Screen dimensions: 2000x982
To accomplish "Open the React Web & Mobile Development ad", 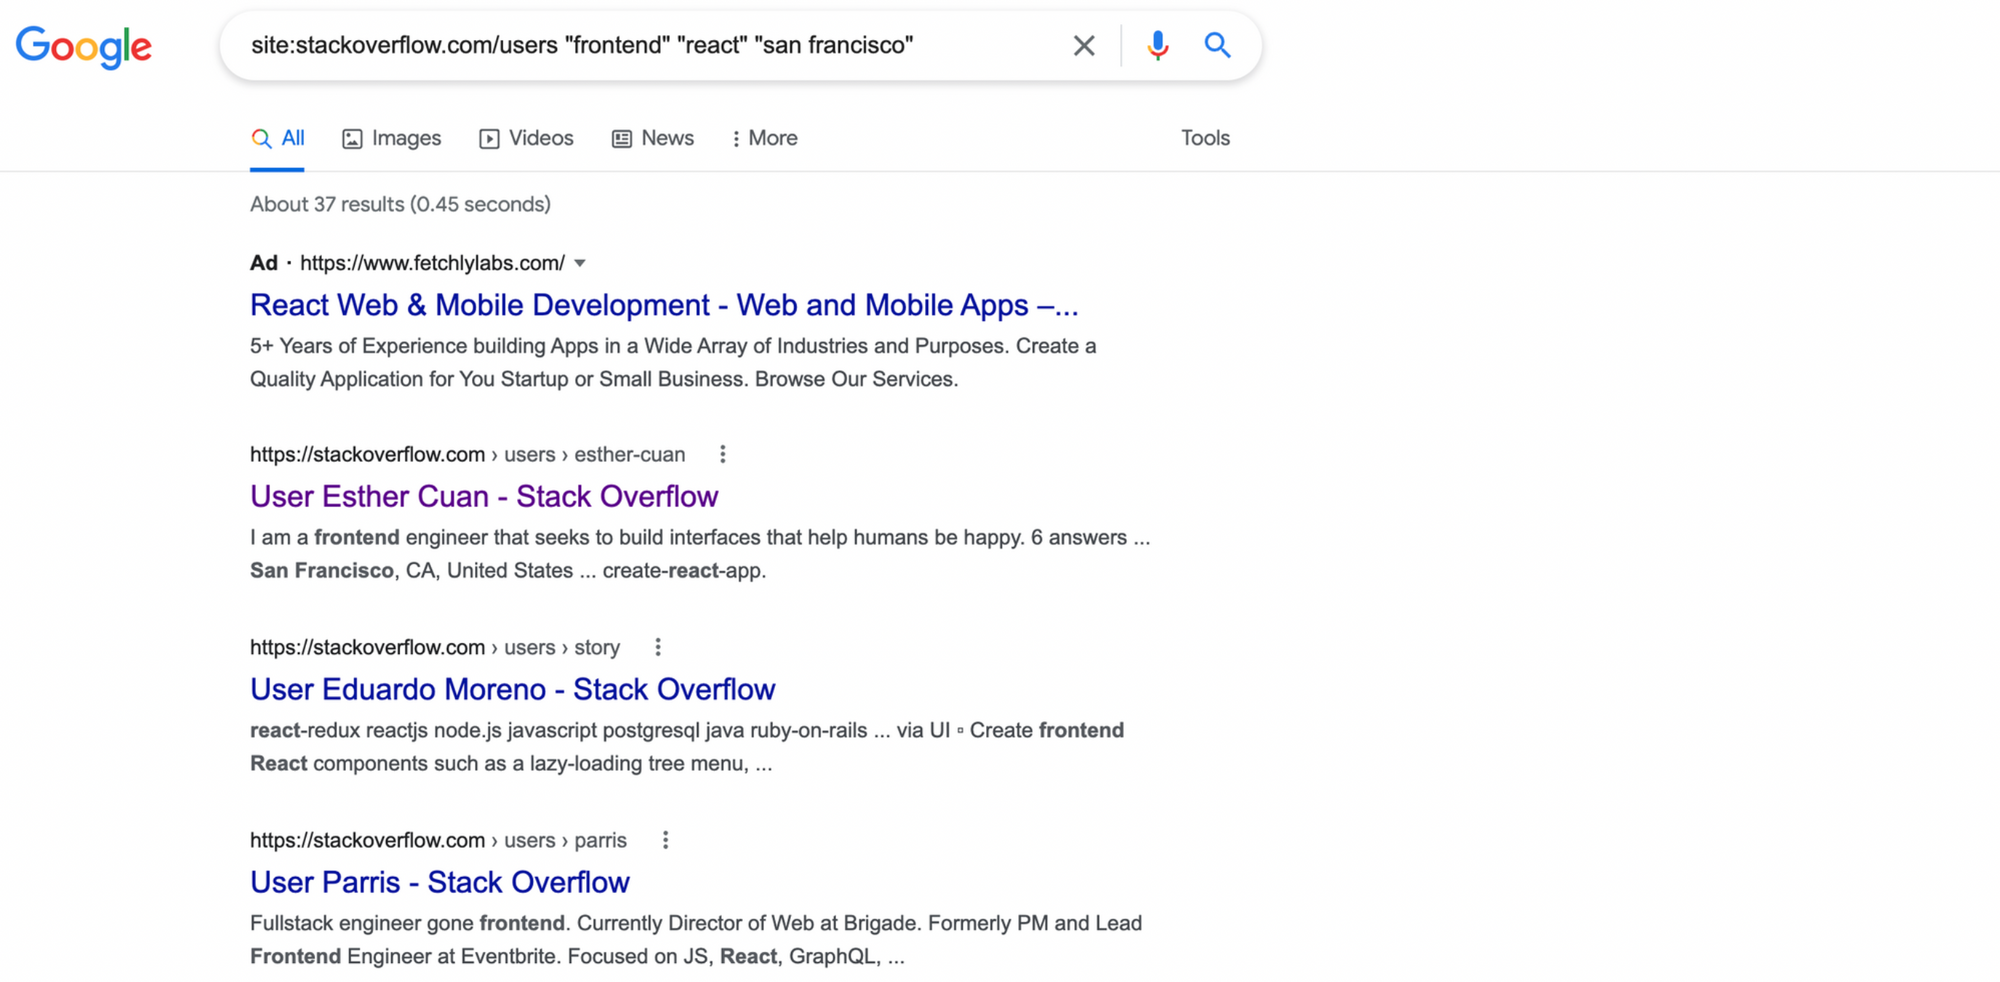I will pyautogui.click(x=664, y=305).
